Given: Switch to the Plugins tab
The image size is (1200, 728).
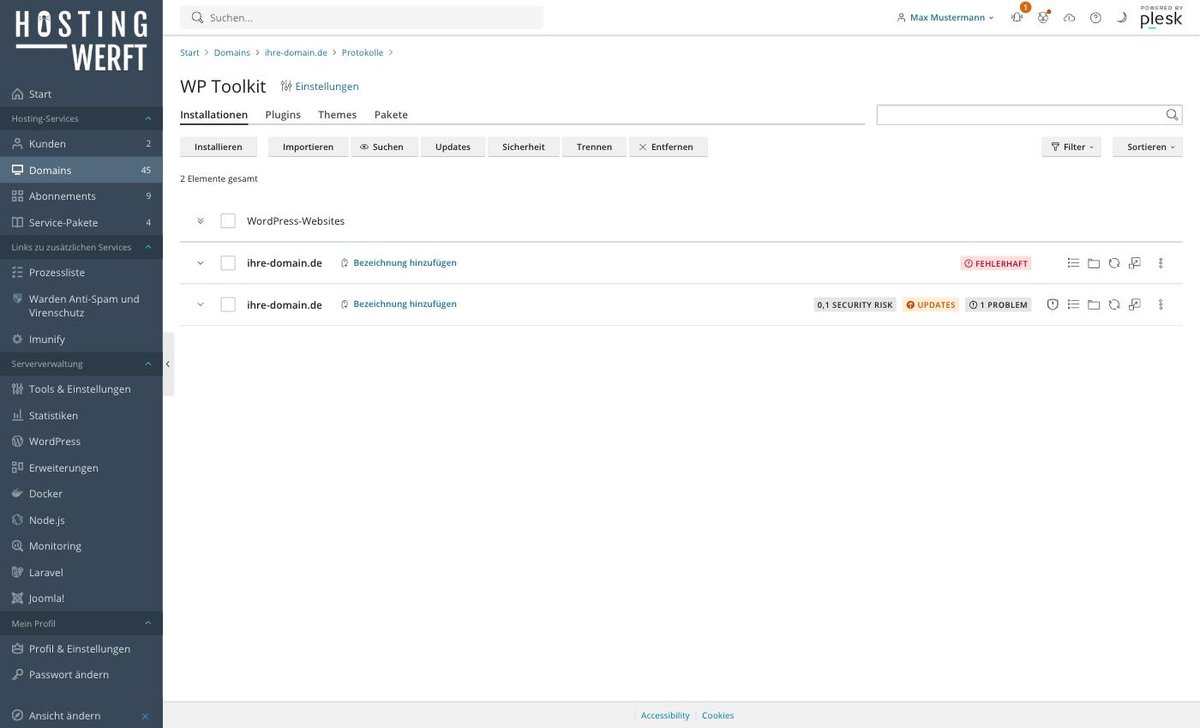Looking at the screenshot, I should click(283, 115).
